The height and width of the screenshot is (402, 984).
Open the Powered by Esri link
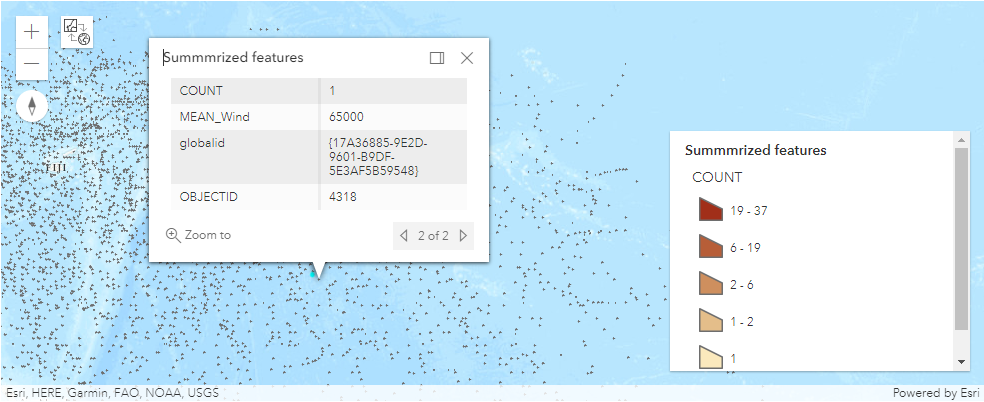[935, 394]
